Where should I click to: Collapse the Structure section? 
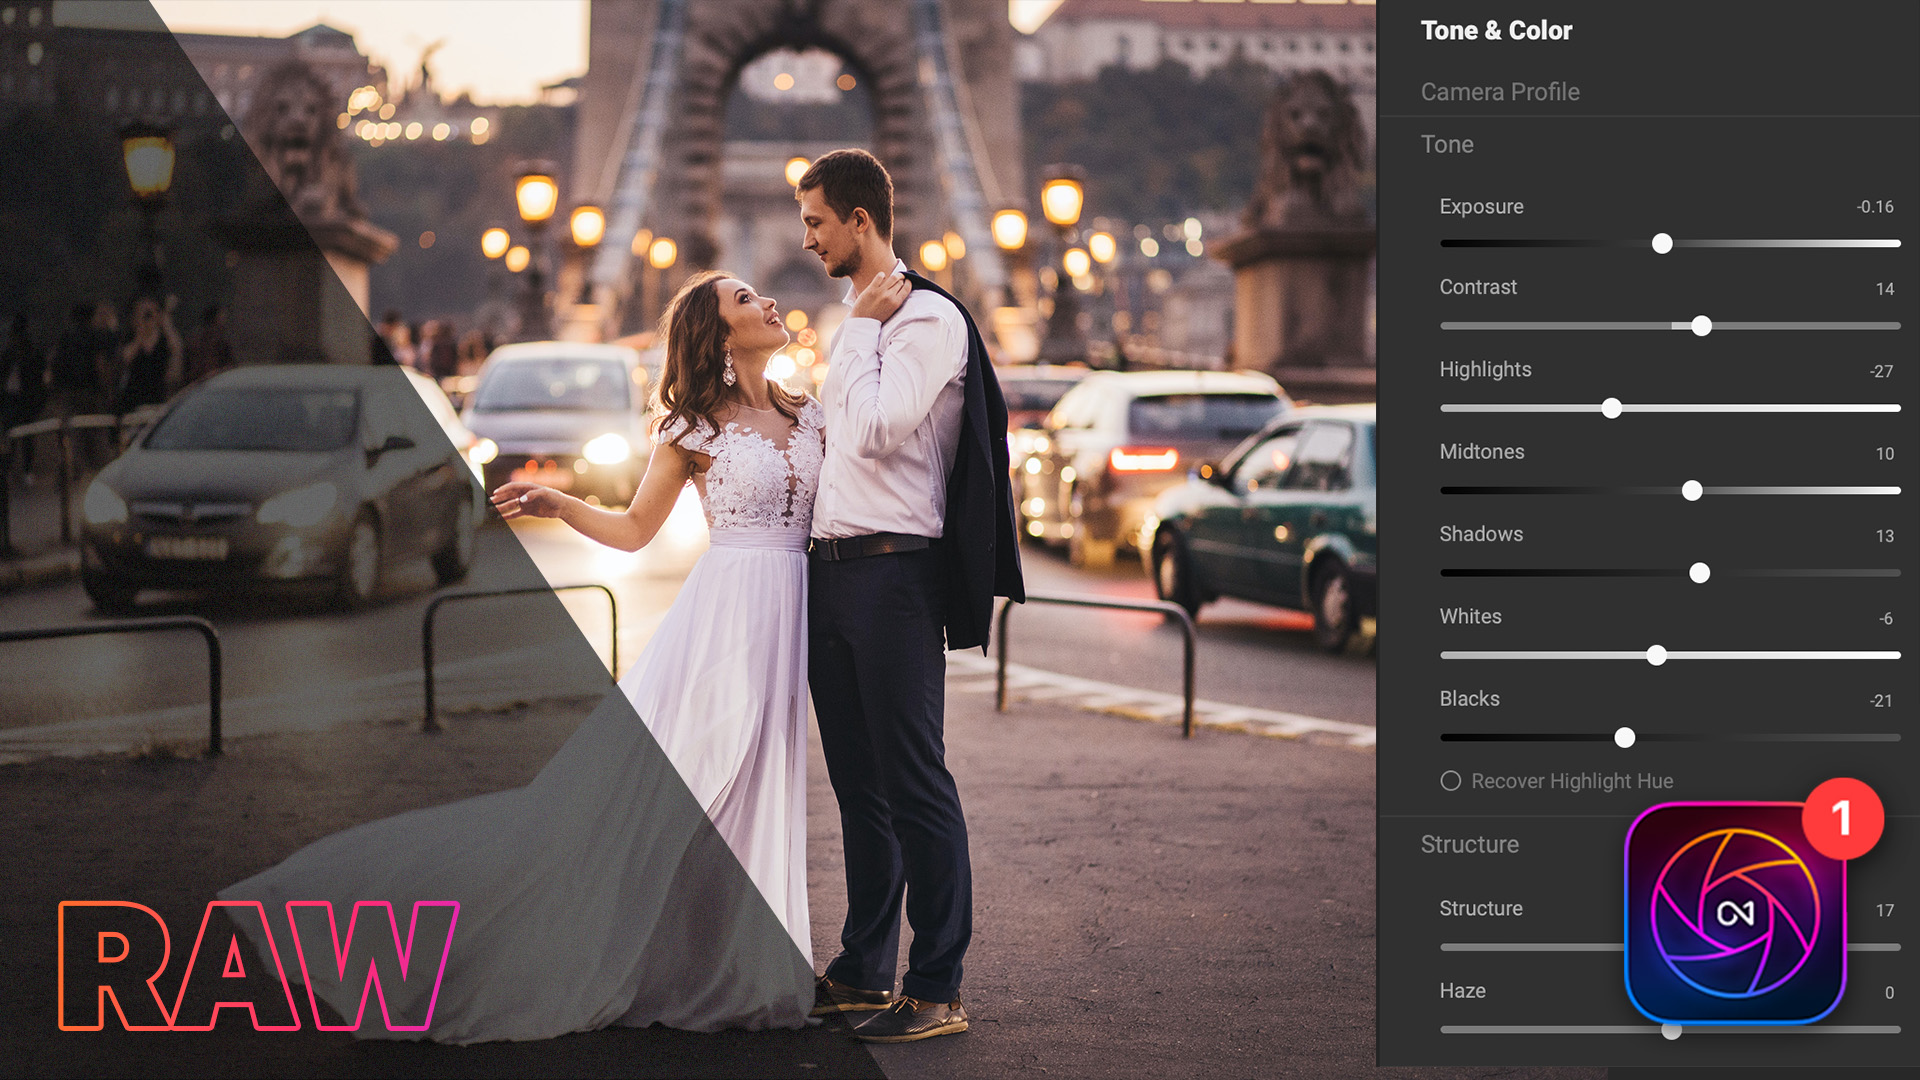click(x=1470, y=844)
